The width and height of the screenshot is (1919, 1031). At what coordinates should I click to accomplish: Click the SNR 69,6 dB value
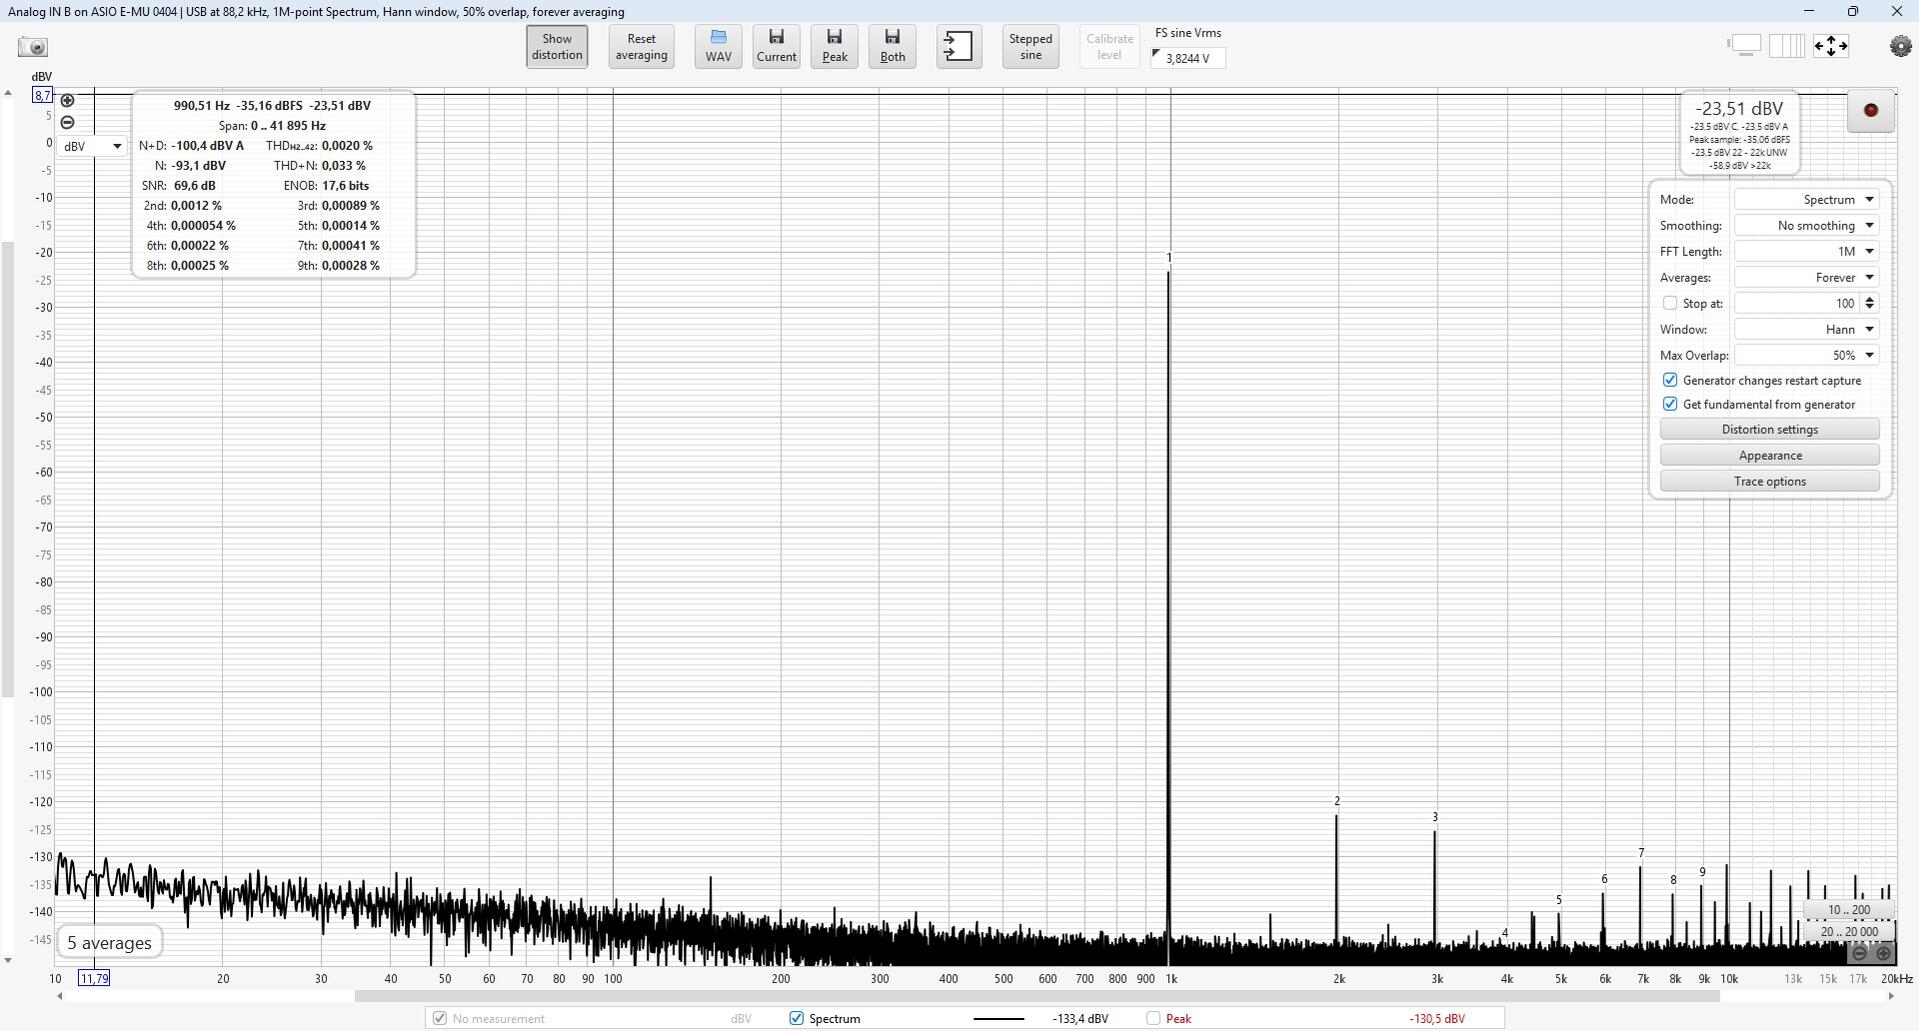[x=195, y=186]
